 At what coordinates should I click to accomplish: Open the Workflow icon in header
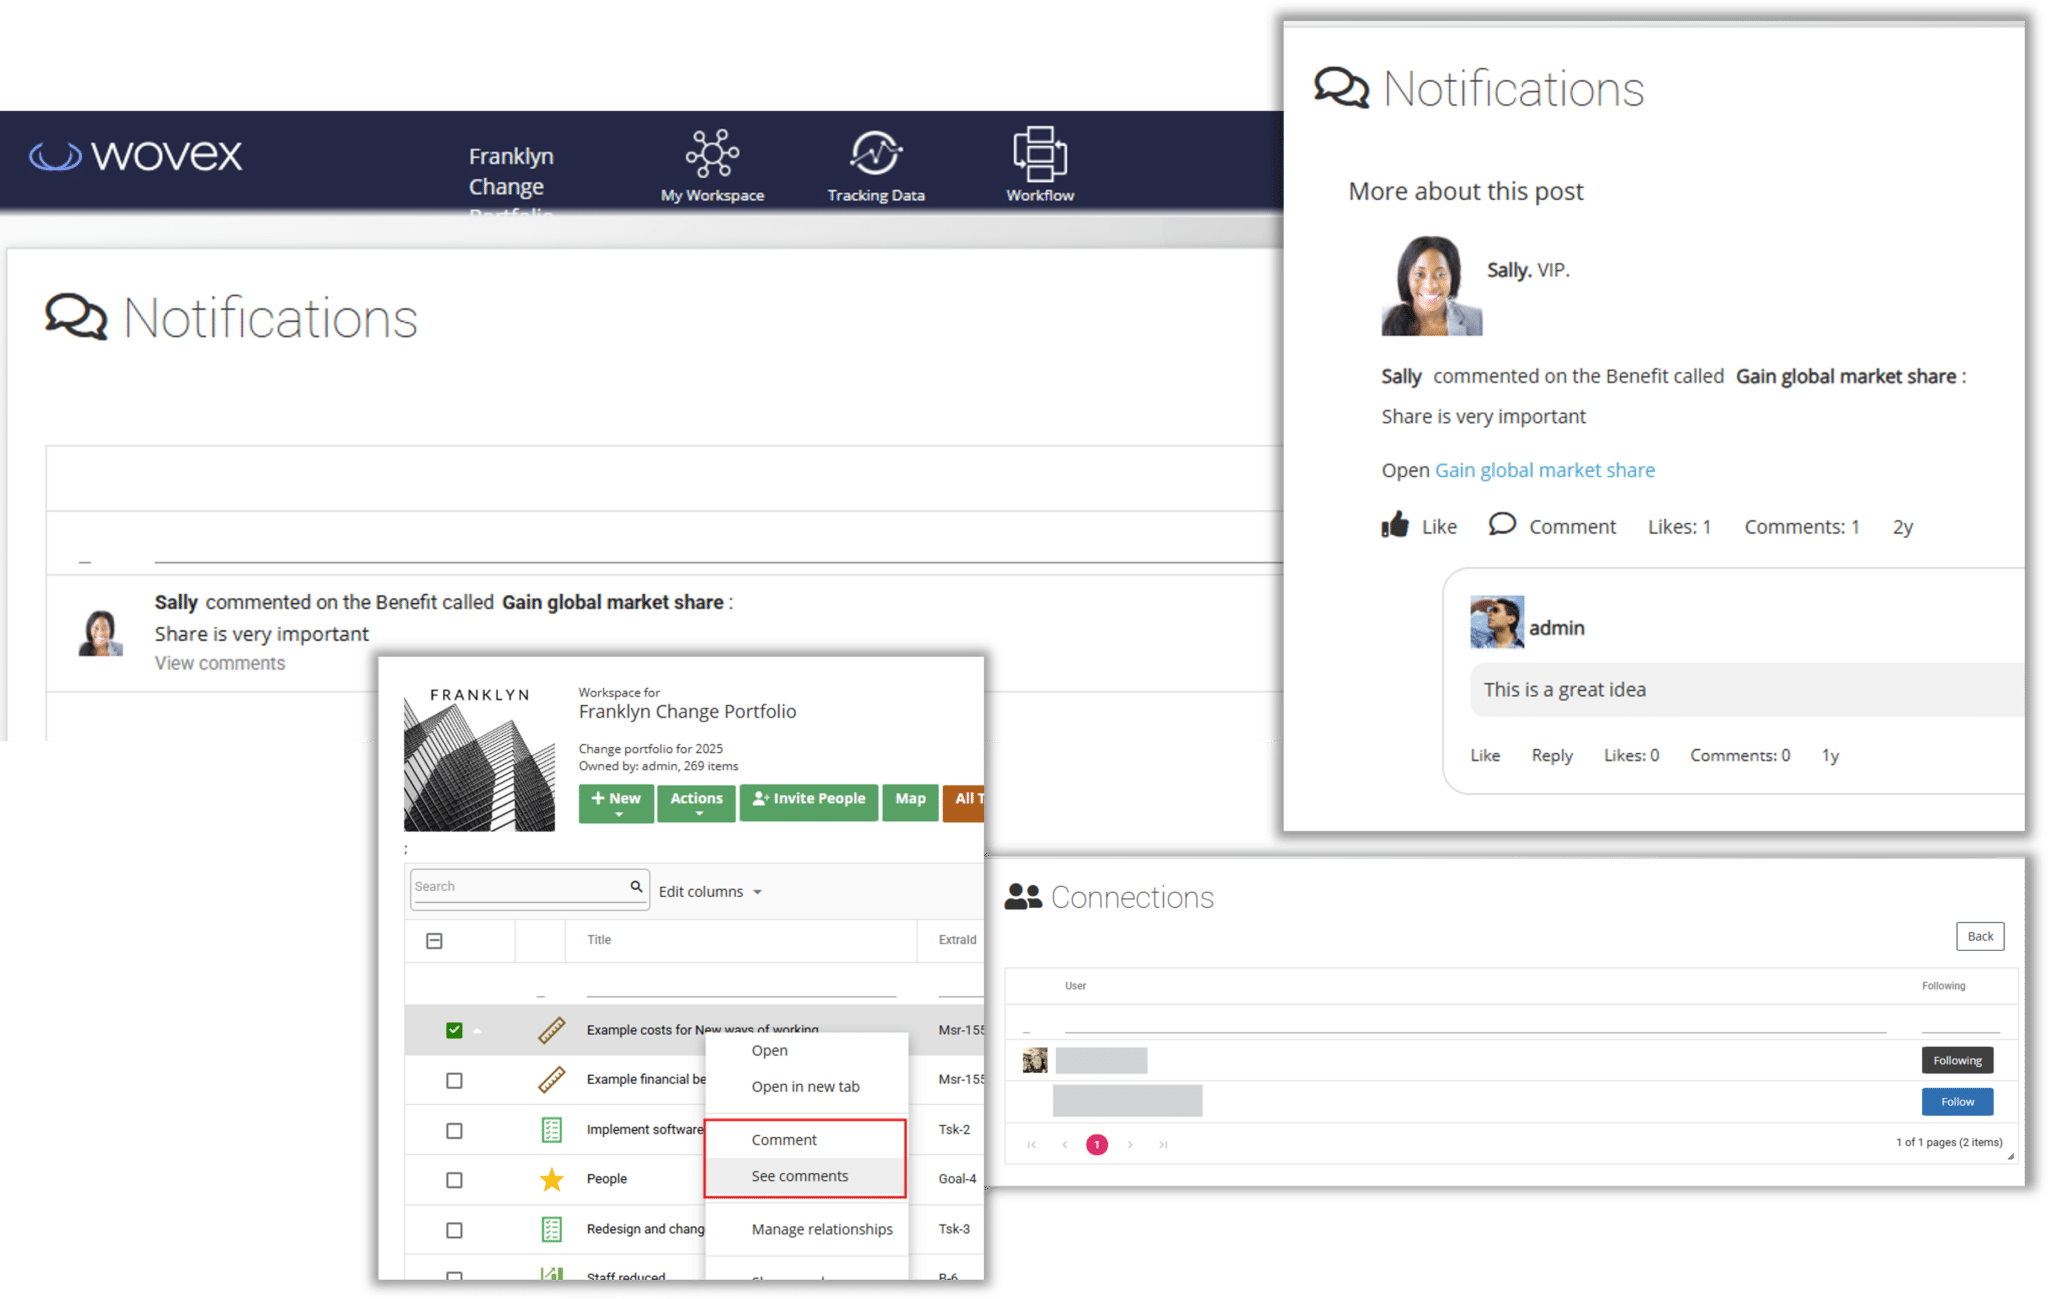pos(1040,153)
